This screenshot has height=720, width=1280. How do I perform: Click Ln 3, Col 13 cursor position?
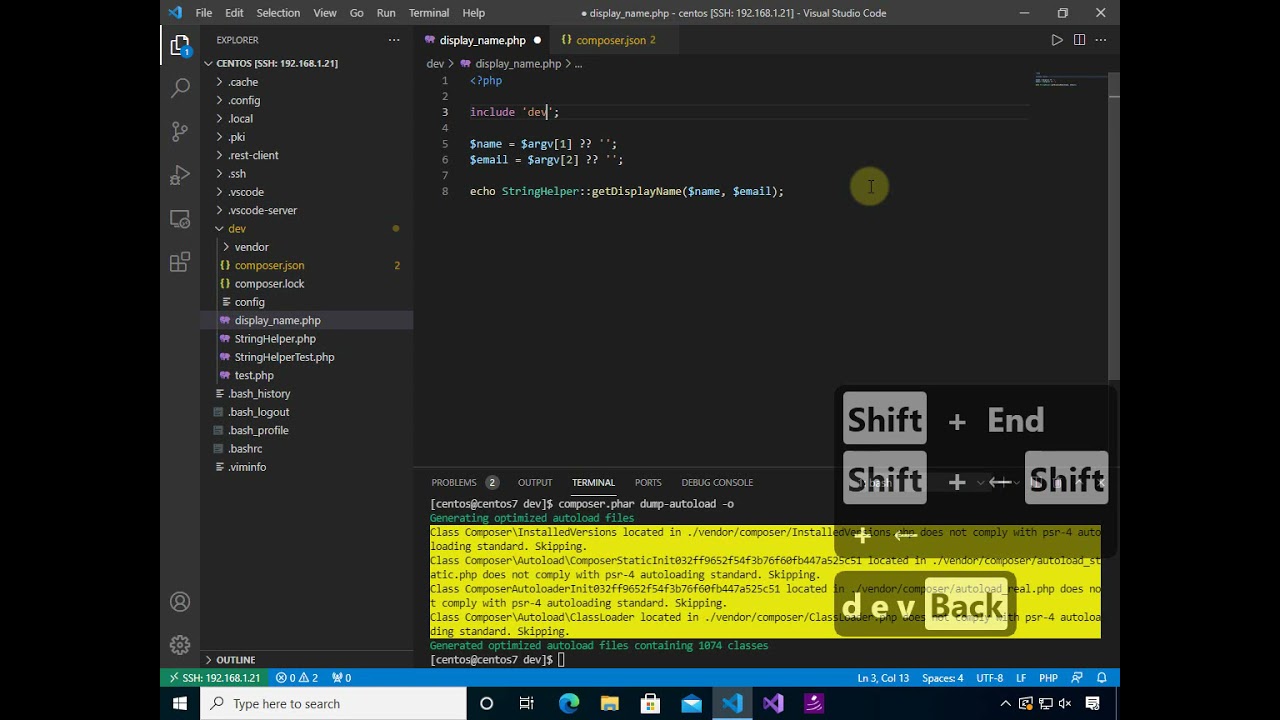883,677
